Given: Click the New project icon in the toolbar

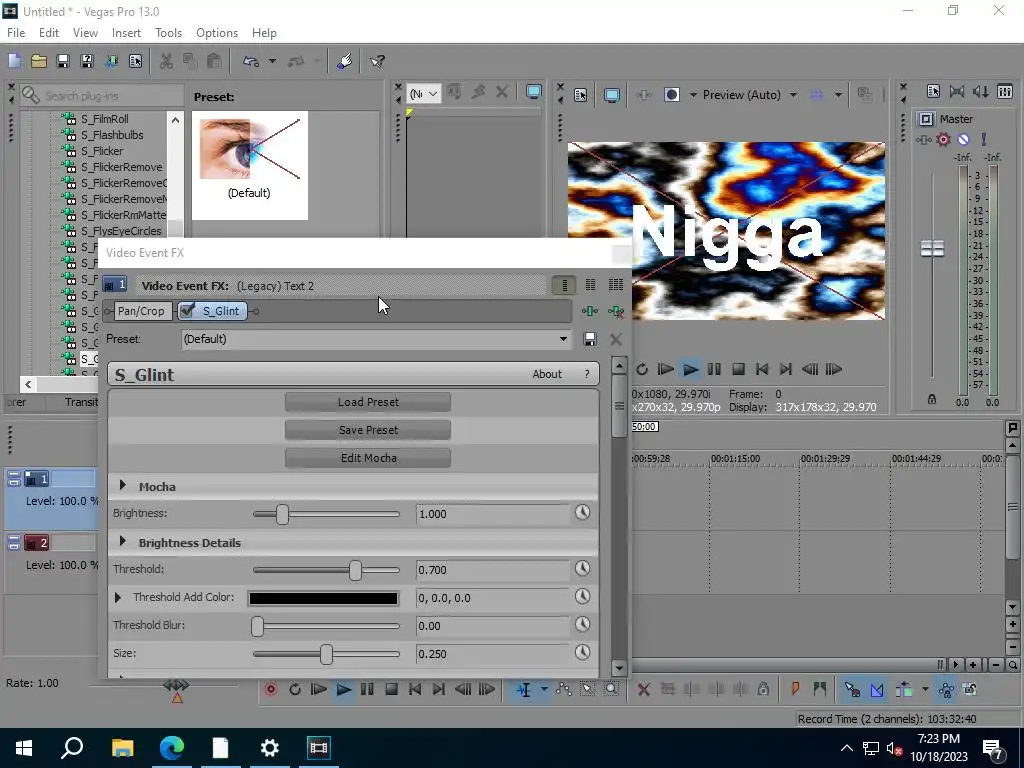Looking at the screenshot, I should [14, 61].
